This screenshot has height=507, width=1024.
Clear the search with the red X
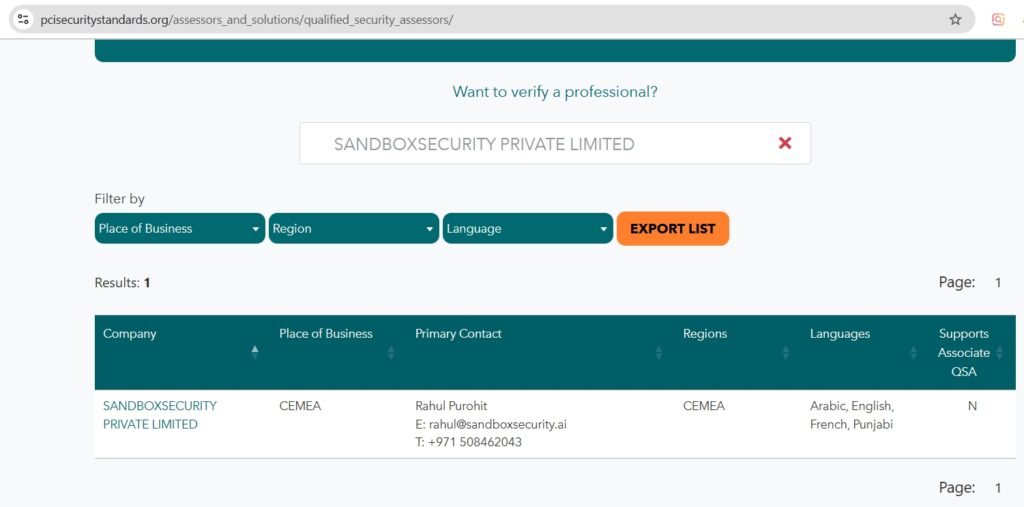click(785, 143)
